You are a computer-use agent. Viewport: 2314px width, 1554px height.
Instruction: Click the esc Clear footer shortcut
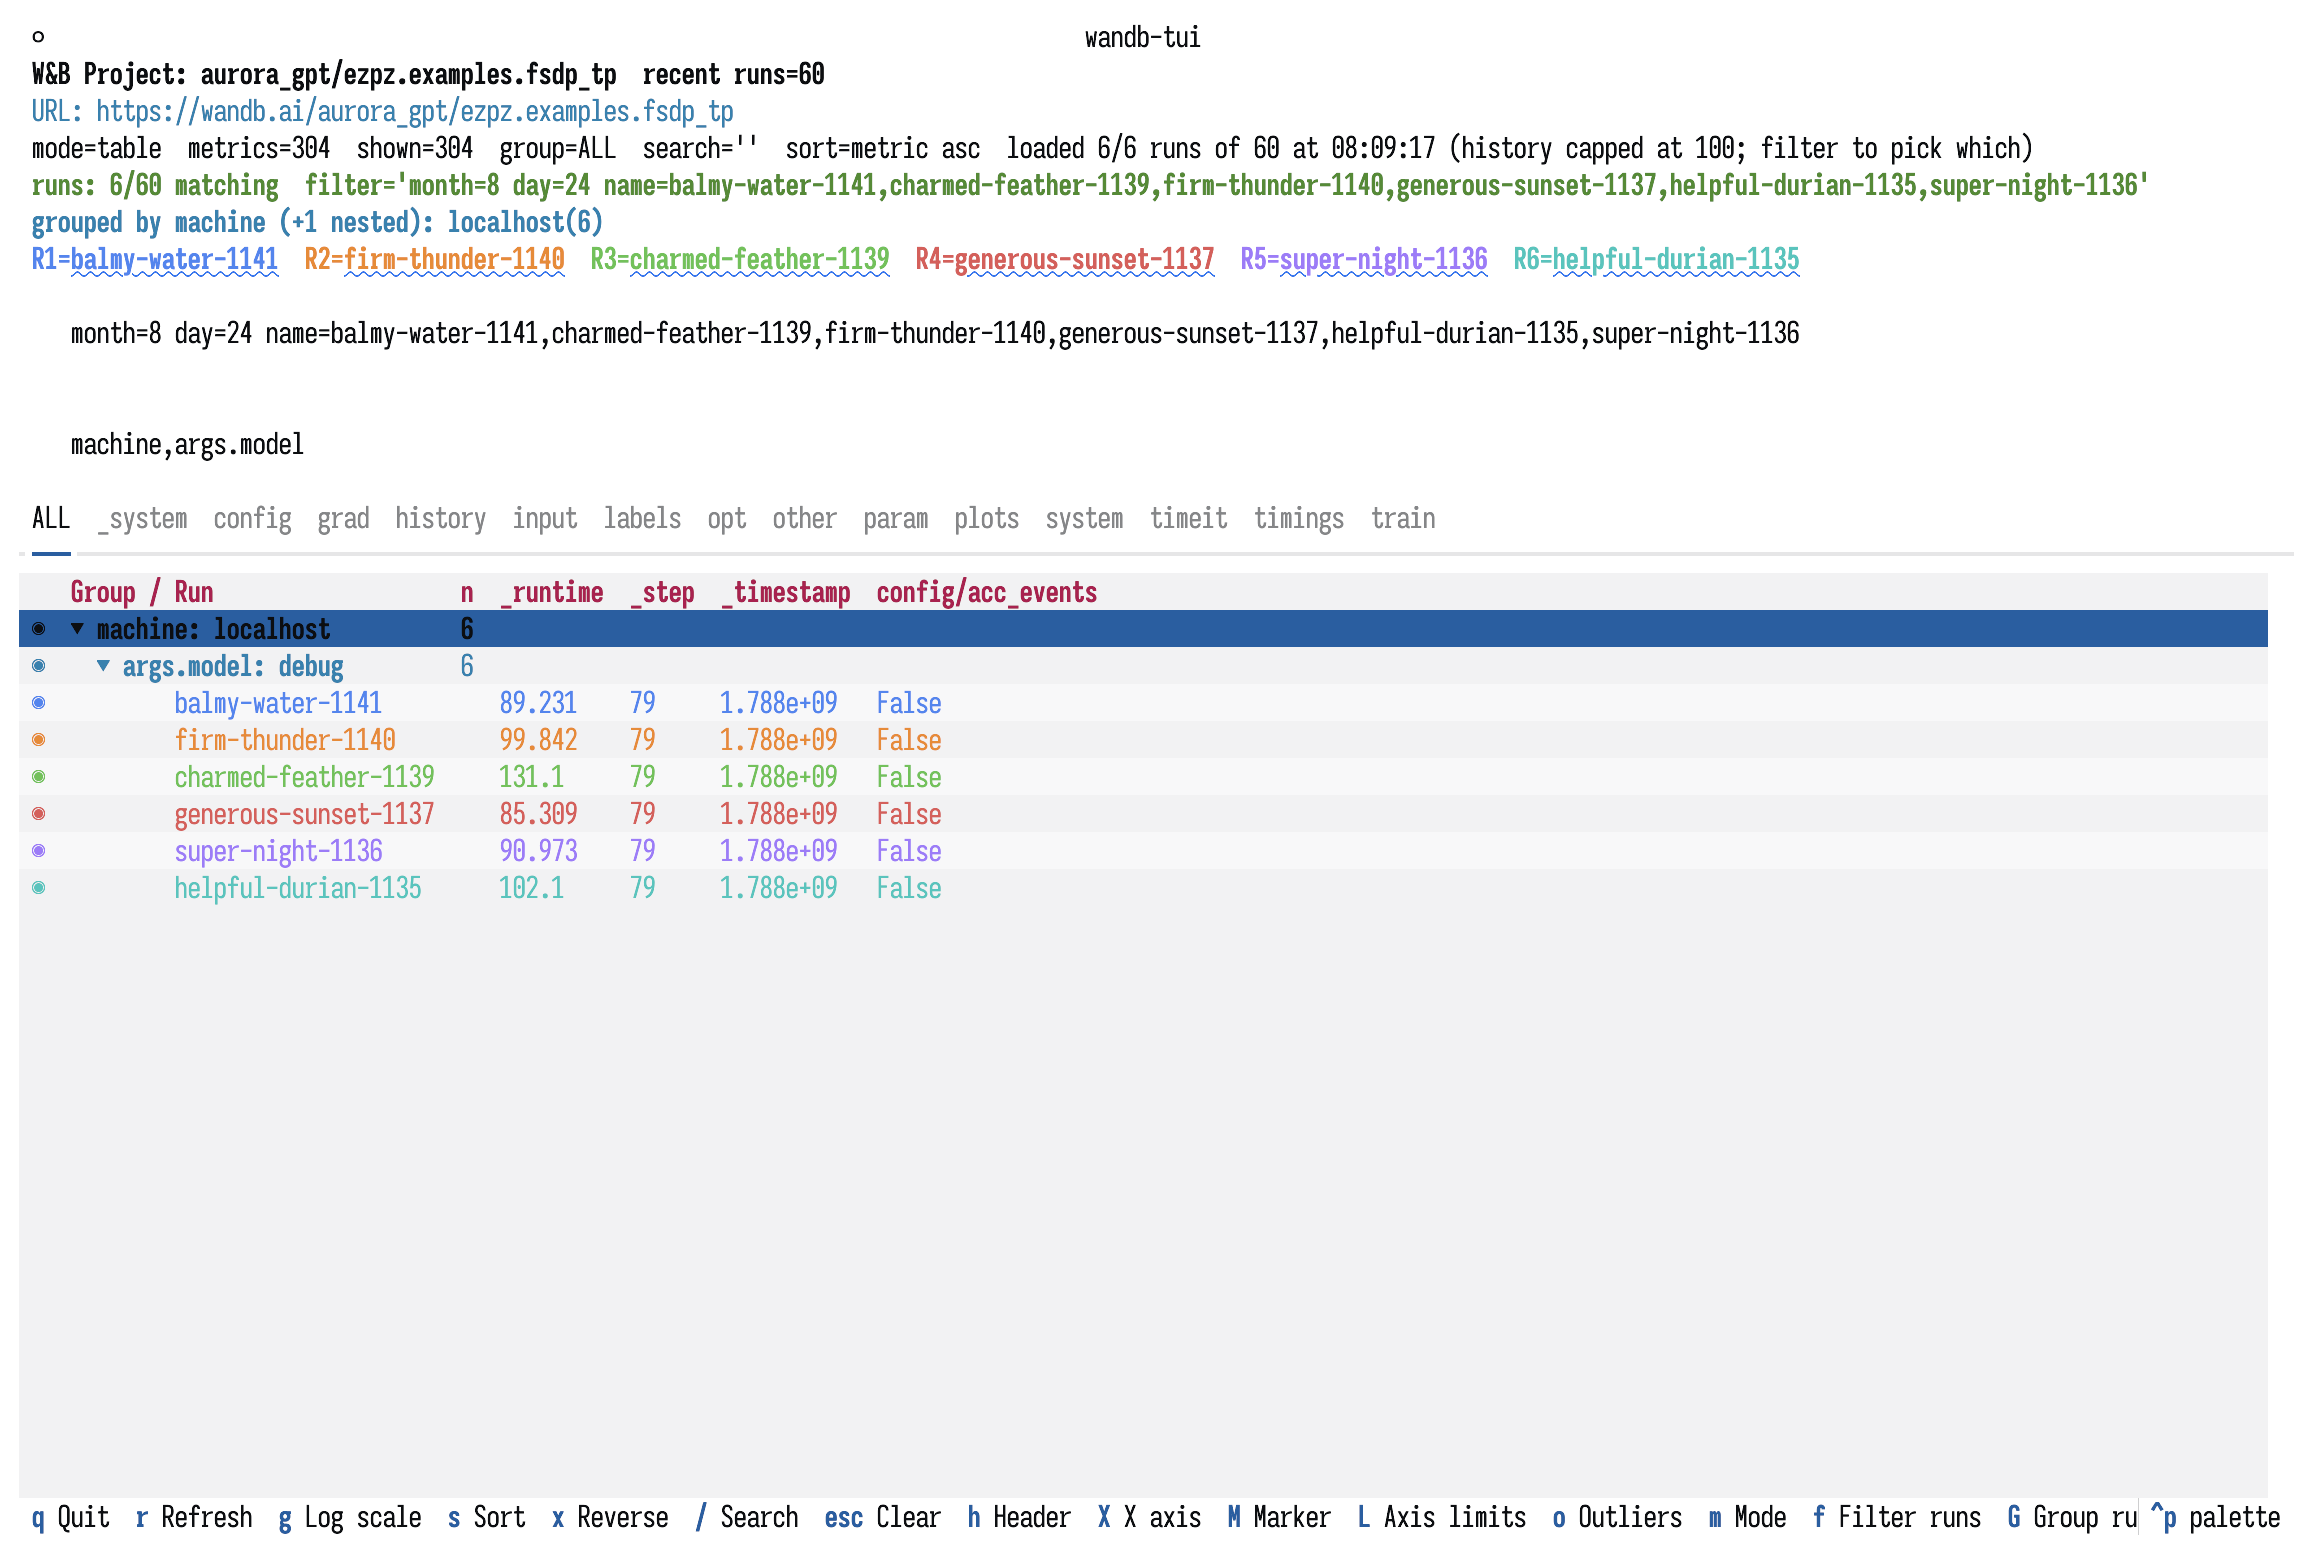[883, 1517]
